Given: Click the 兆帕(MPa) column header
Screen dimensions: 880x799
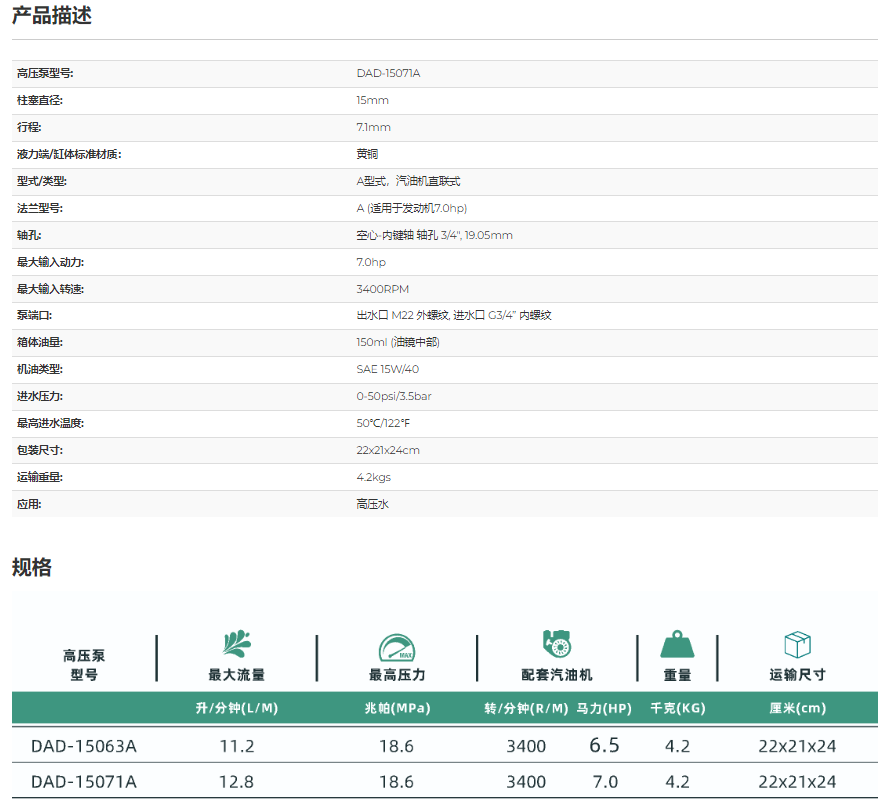Looking at the screenshot, I should [396, 708].
